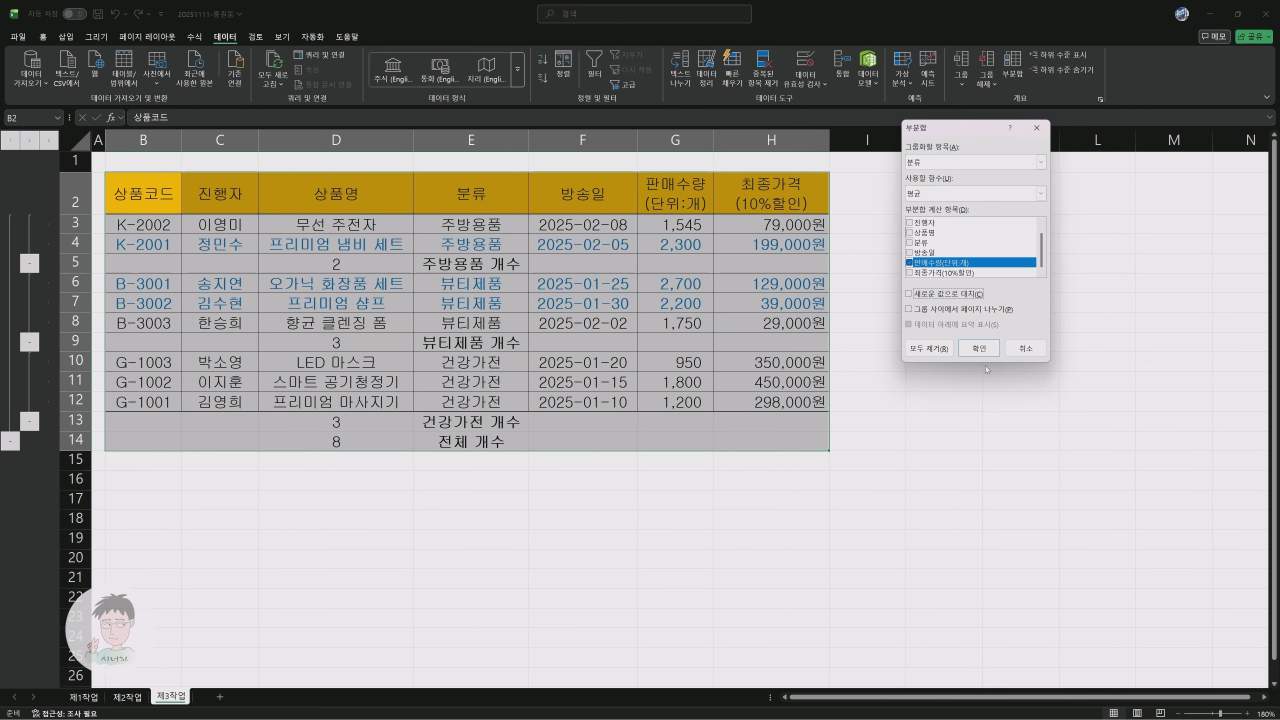Open the 그룹화할 항목 dropdown
The height and width of the screenshot is (720, 1280).
pos(1040,162)
